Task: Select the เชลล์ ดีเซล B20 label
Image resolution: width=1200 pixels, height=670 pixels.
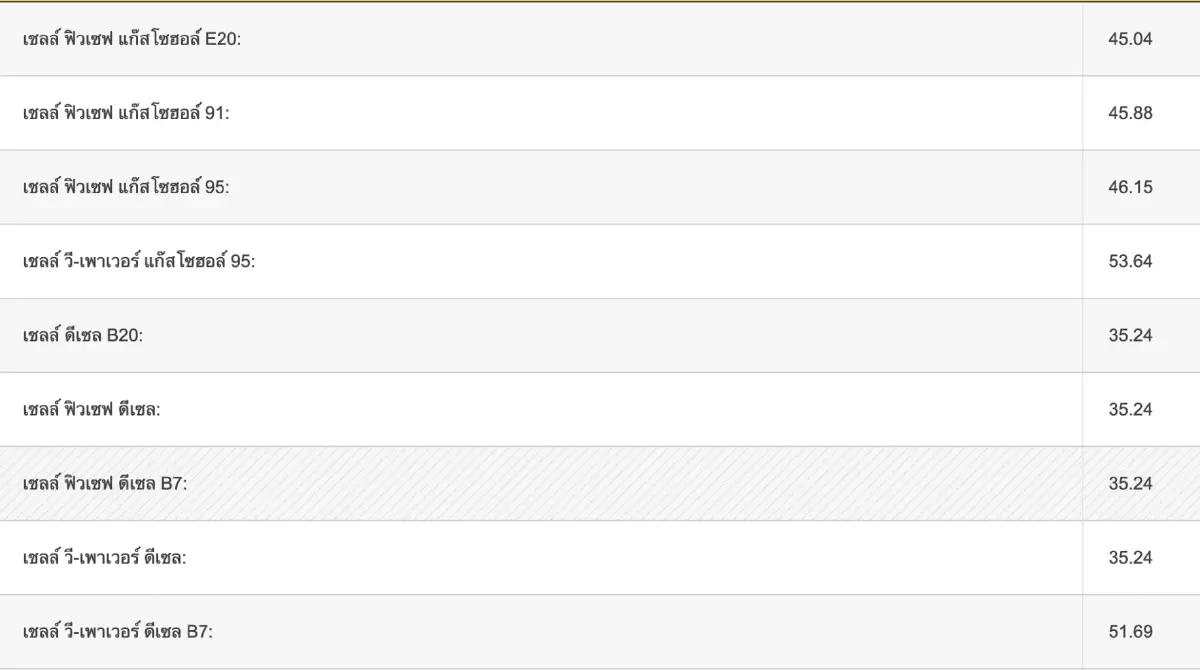Action: pos(83,335)
